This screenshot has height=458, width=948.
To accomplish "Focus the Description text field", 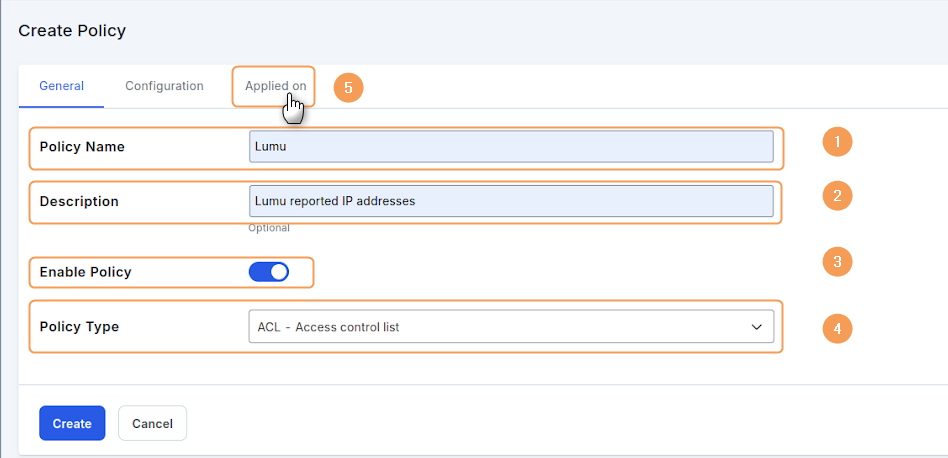I will [510, 201].
